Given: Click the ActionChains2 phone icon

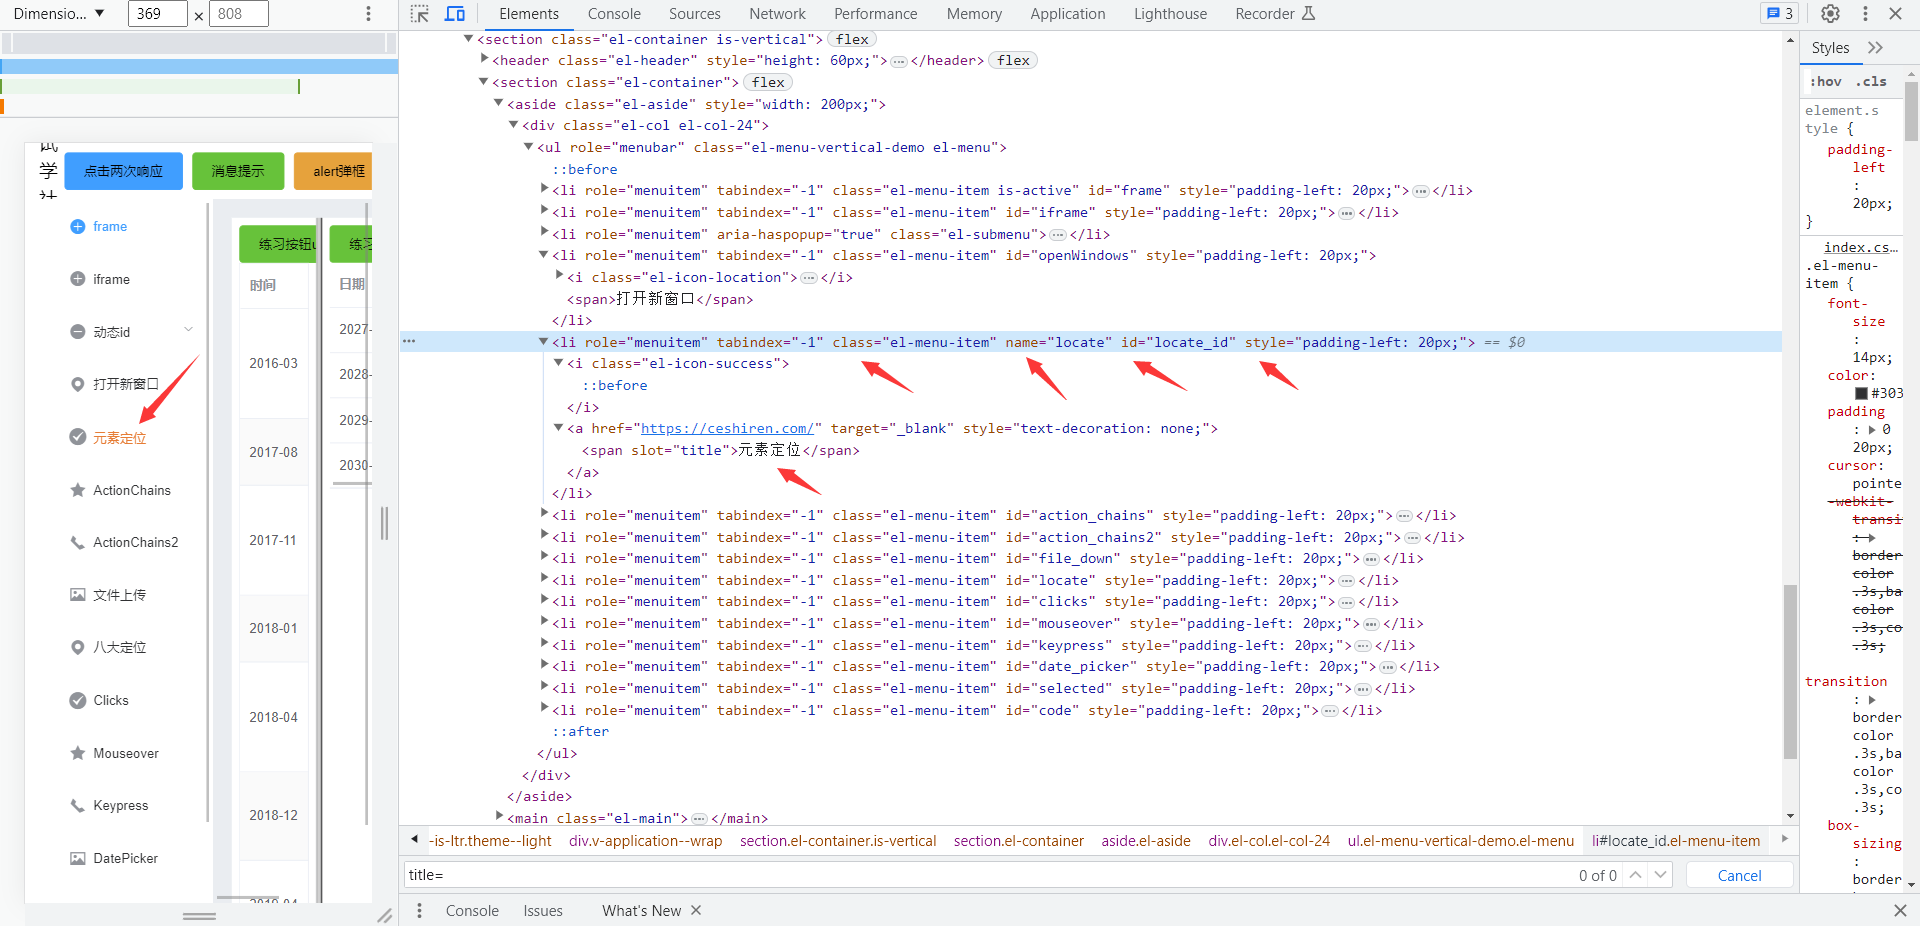Looking at the screenshot, I should 77,542.
